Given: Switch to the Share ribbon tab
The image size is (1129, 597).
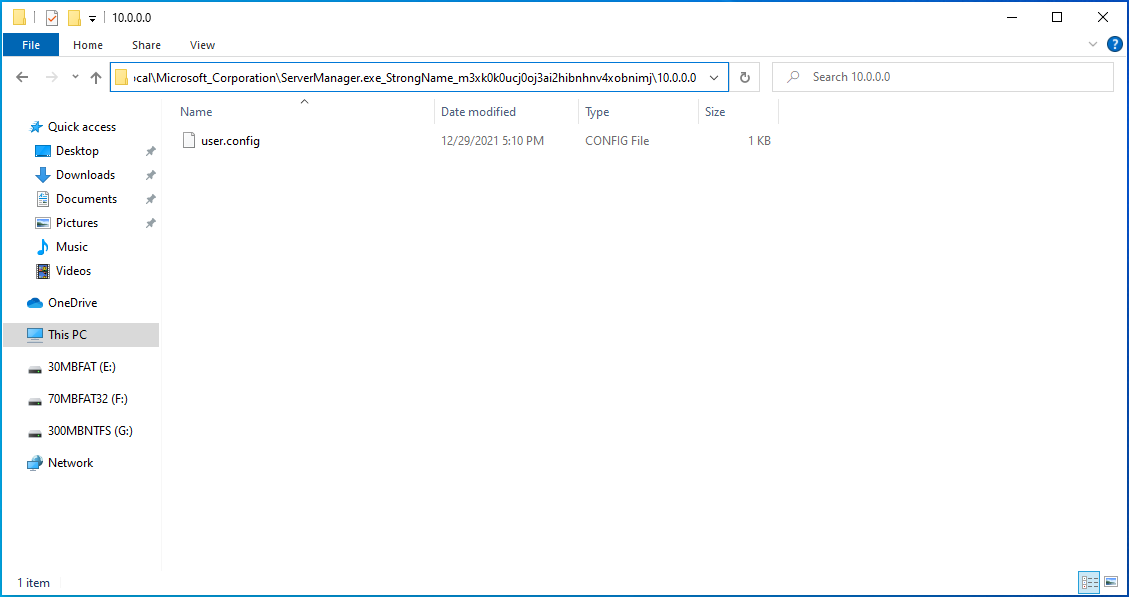Looking at the screenshot, I should (146, 45).
